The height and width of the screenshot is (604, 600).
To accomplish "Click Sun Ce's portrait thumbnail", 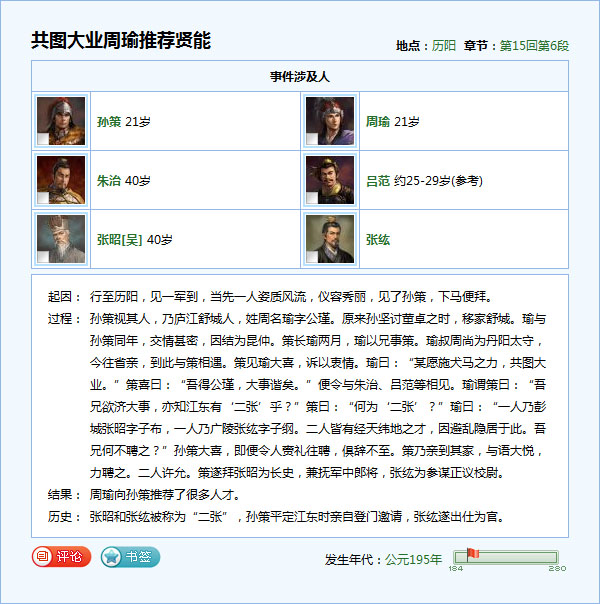I will (61, 121).
